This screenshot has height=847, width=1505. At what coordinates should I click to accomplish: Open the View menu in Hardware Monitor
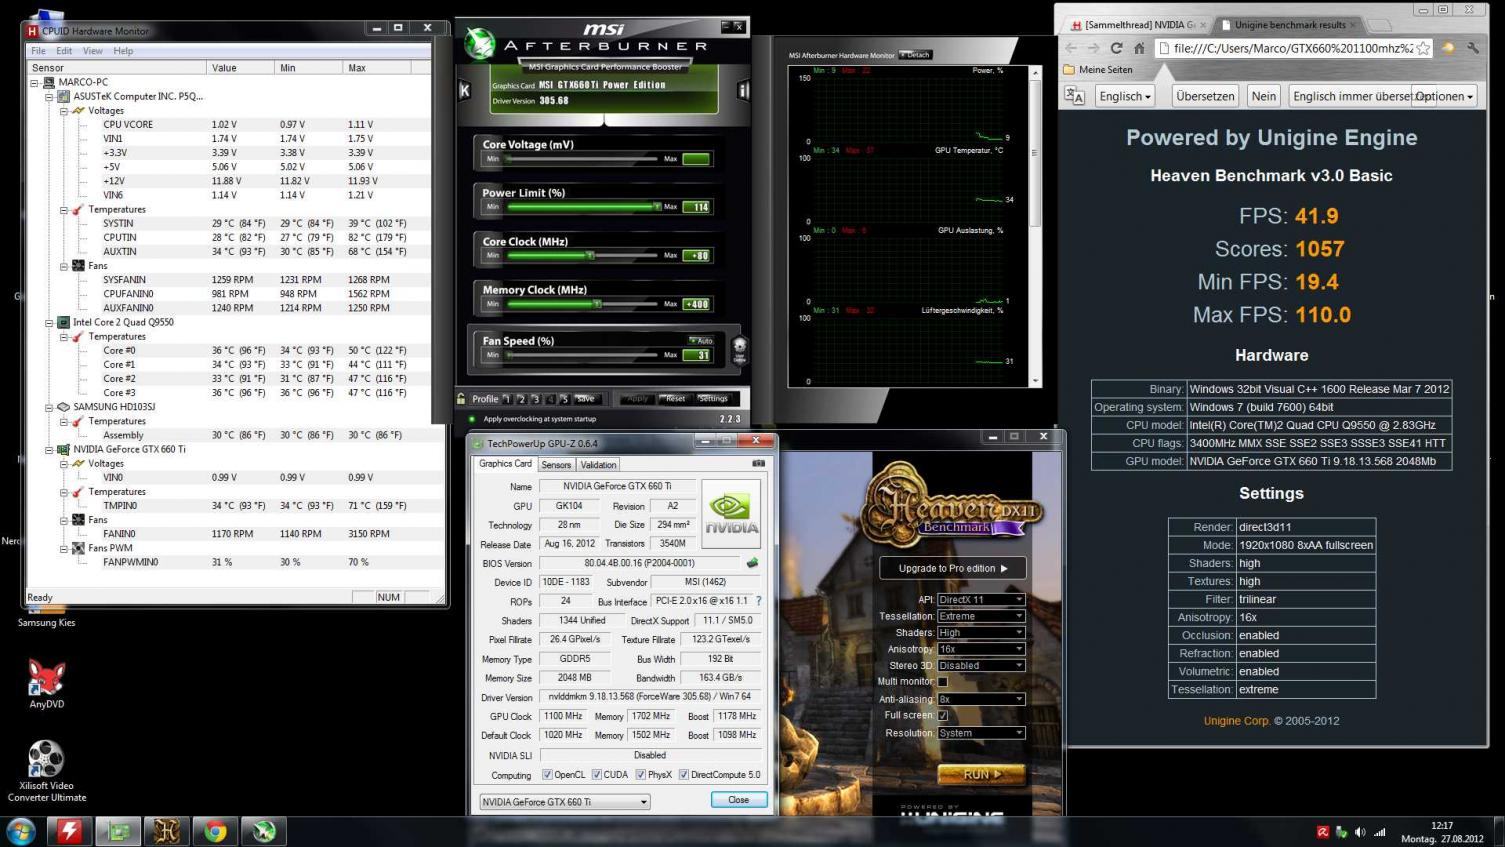point(93,51)
